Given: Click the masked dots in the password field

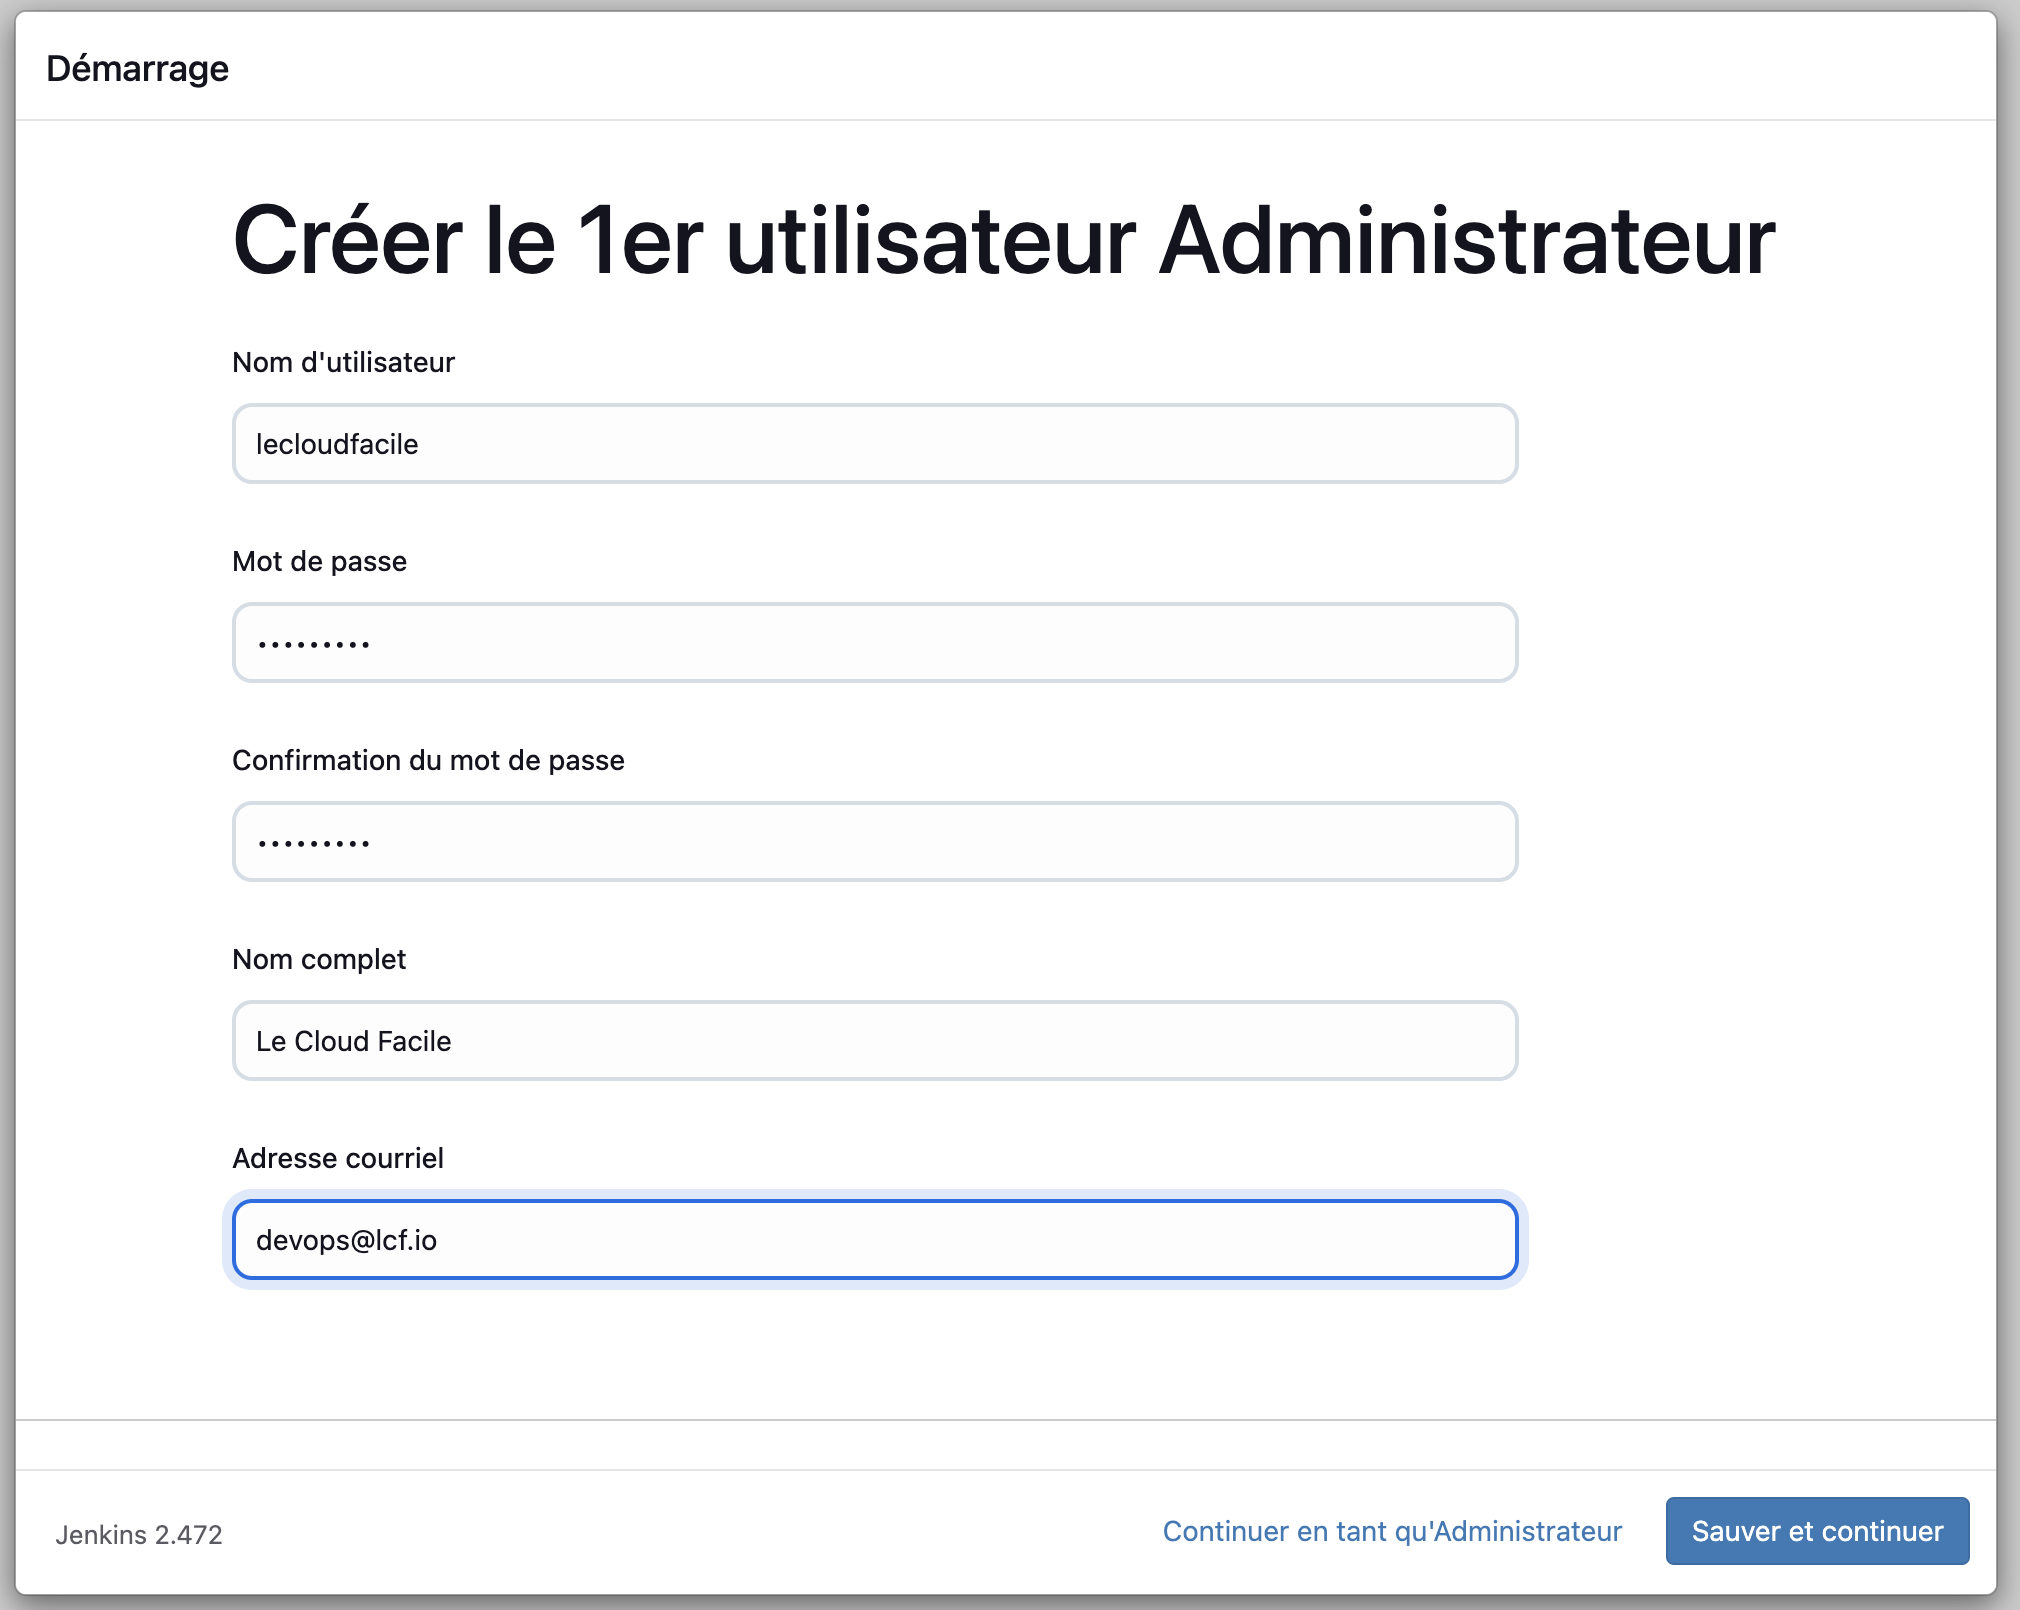Looking at the screenshot, I should tap(313, 645).
